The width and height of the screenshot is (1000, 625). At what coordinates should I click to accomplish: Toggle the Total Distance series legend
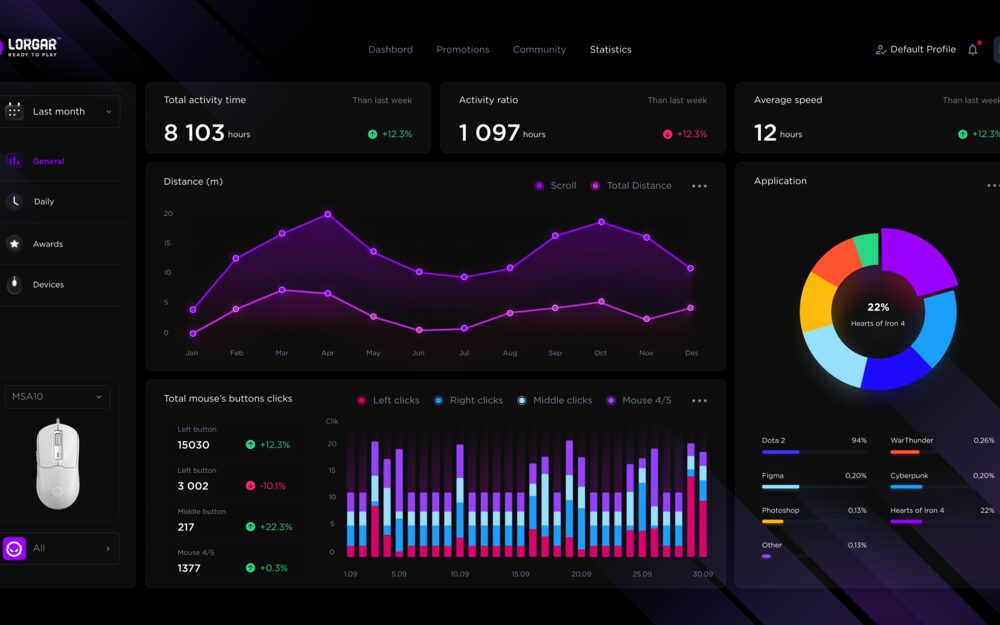click(x=631, y=186)
